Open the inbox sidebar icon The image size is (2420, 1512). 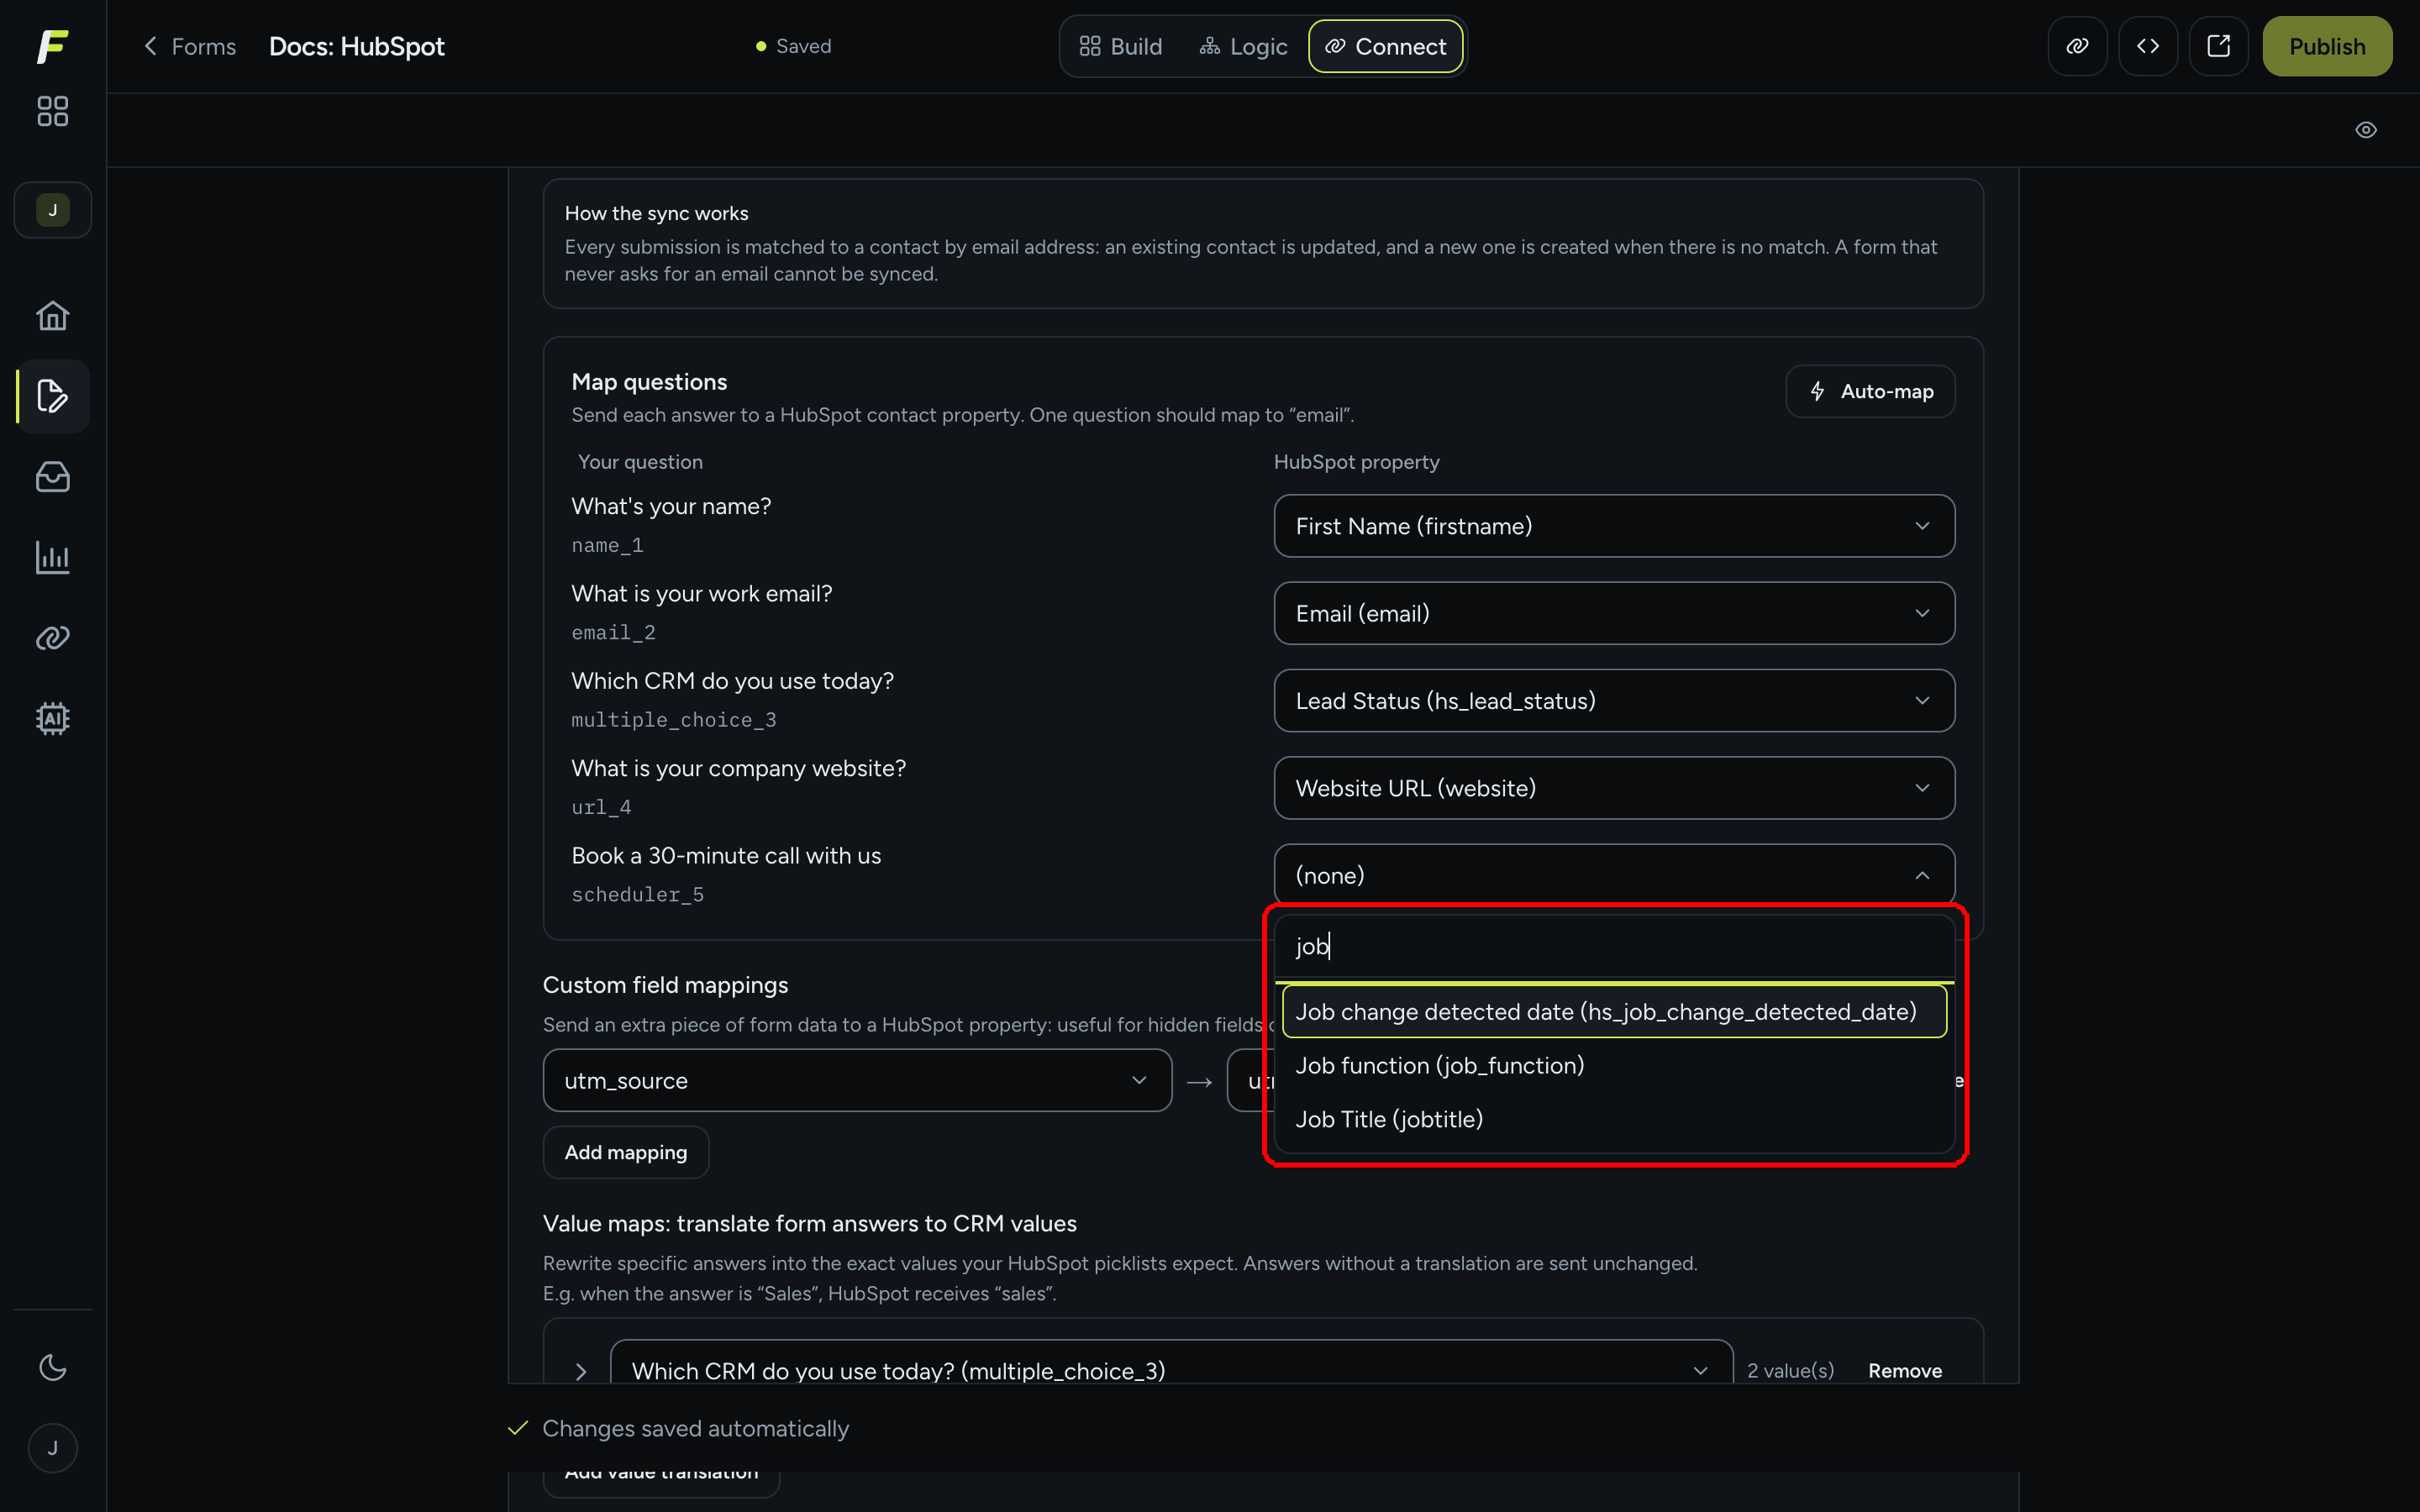point(52,477)
